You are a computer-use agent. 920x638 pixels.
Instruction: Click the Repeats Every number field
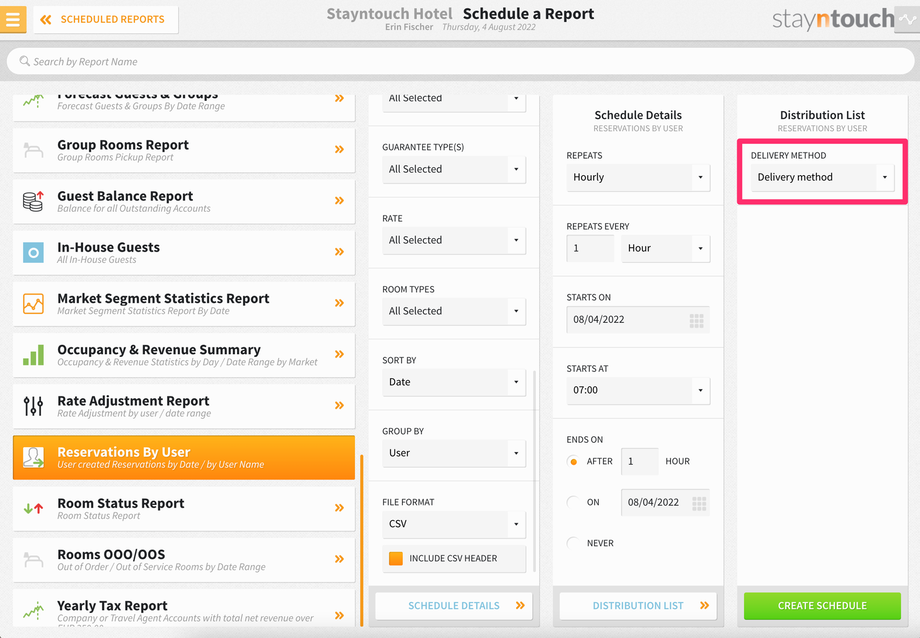[x=590, y=248]
